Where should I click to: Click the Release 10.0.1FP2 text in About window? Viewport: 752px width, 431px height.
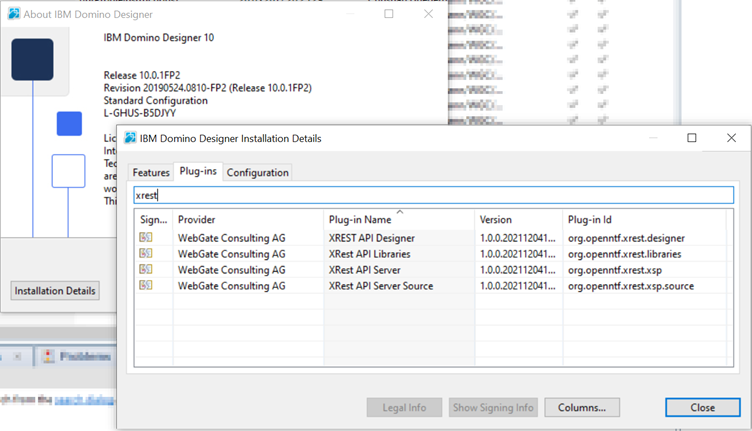(142, 75)
